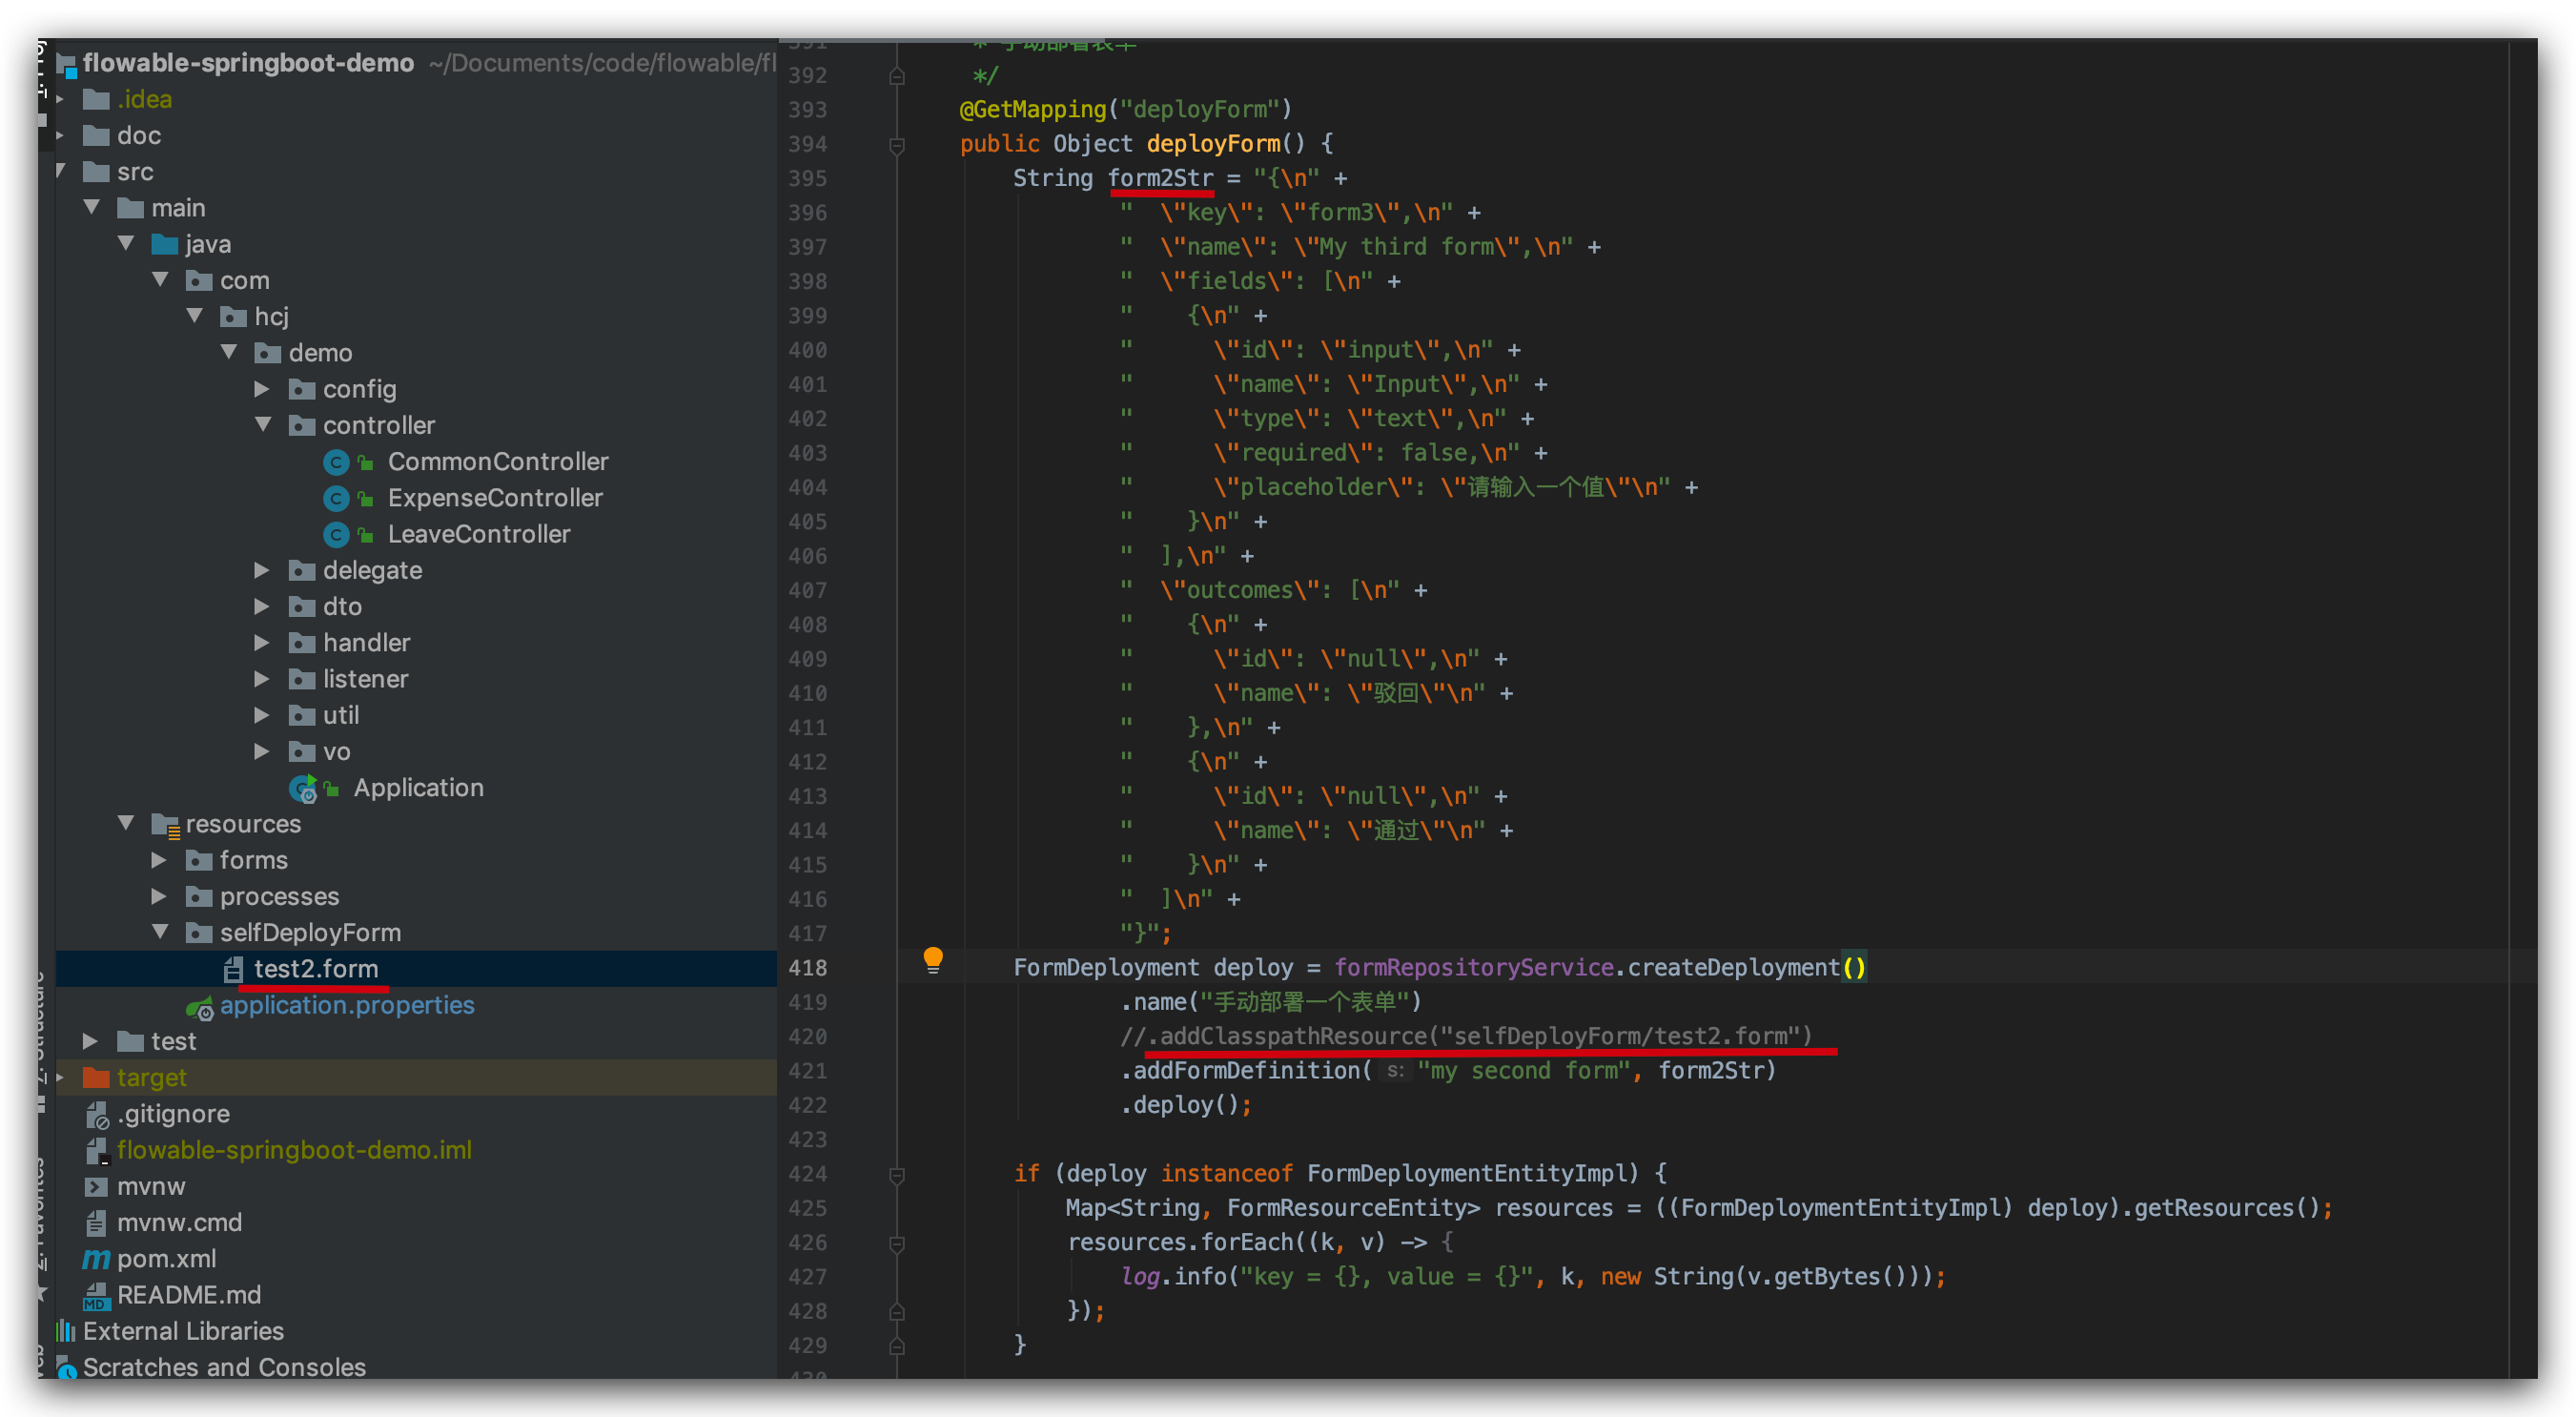Click the mvnw.cmd file icon
The height and width of the screenshot is (1417, 2576).
click(x=96, y=1223)
